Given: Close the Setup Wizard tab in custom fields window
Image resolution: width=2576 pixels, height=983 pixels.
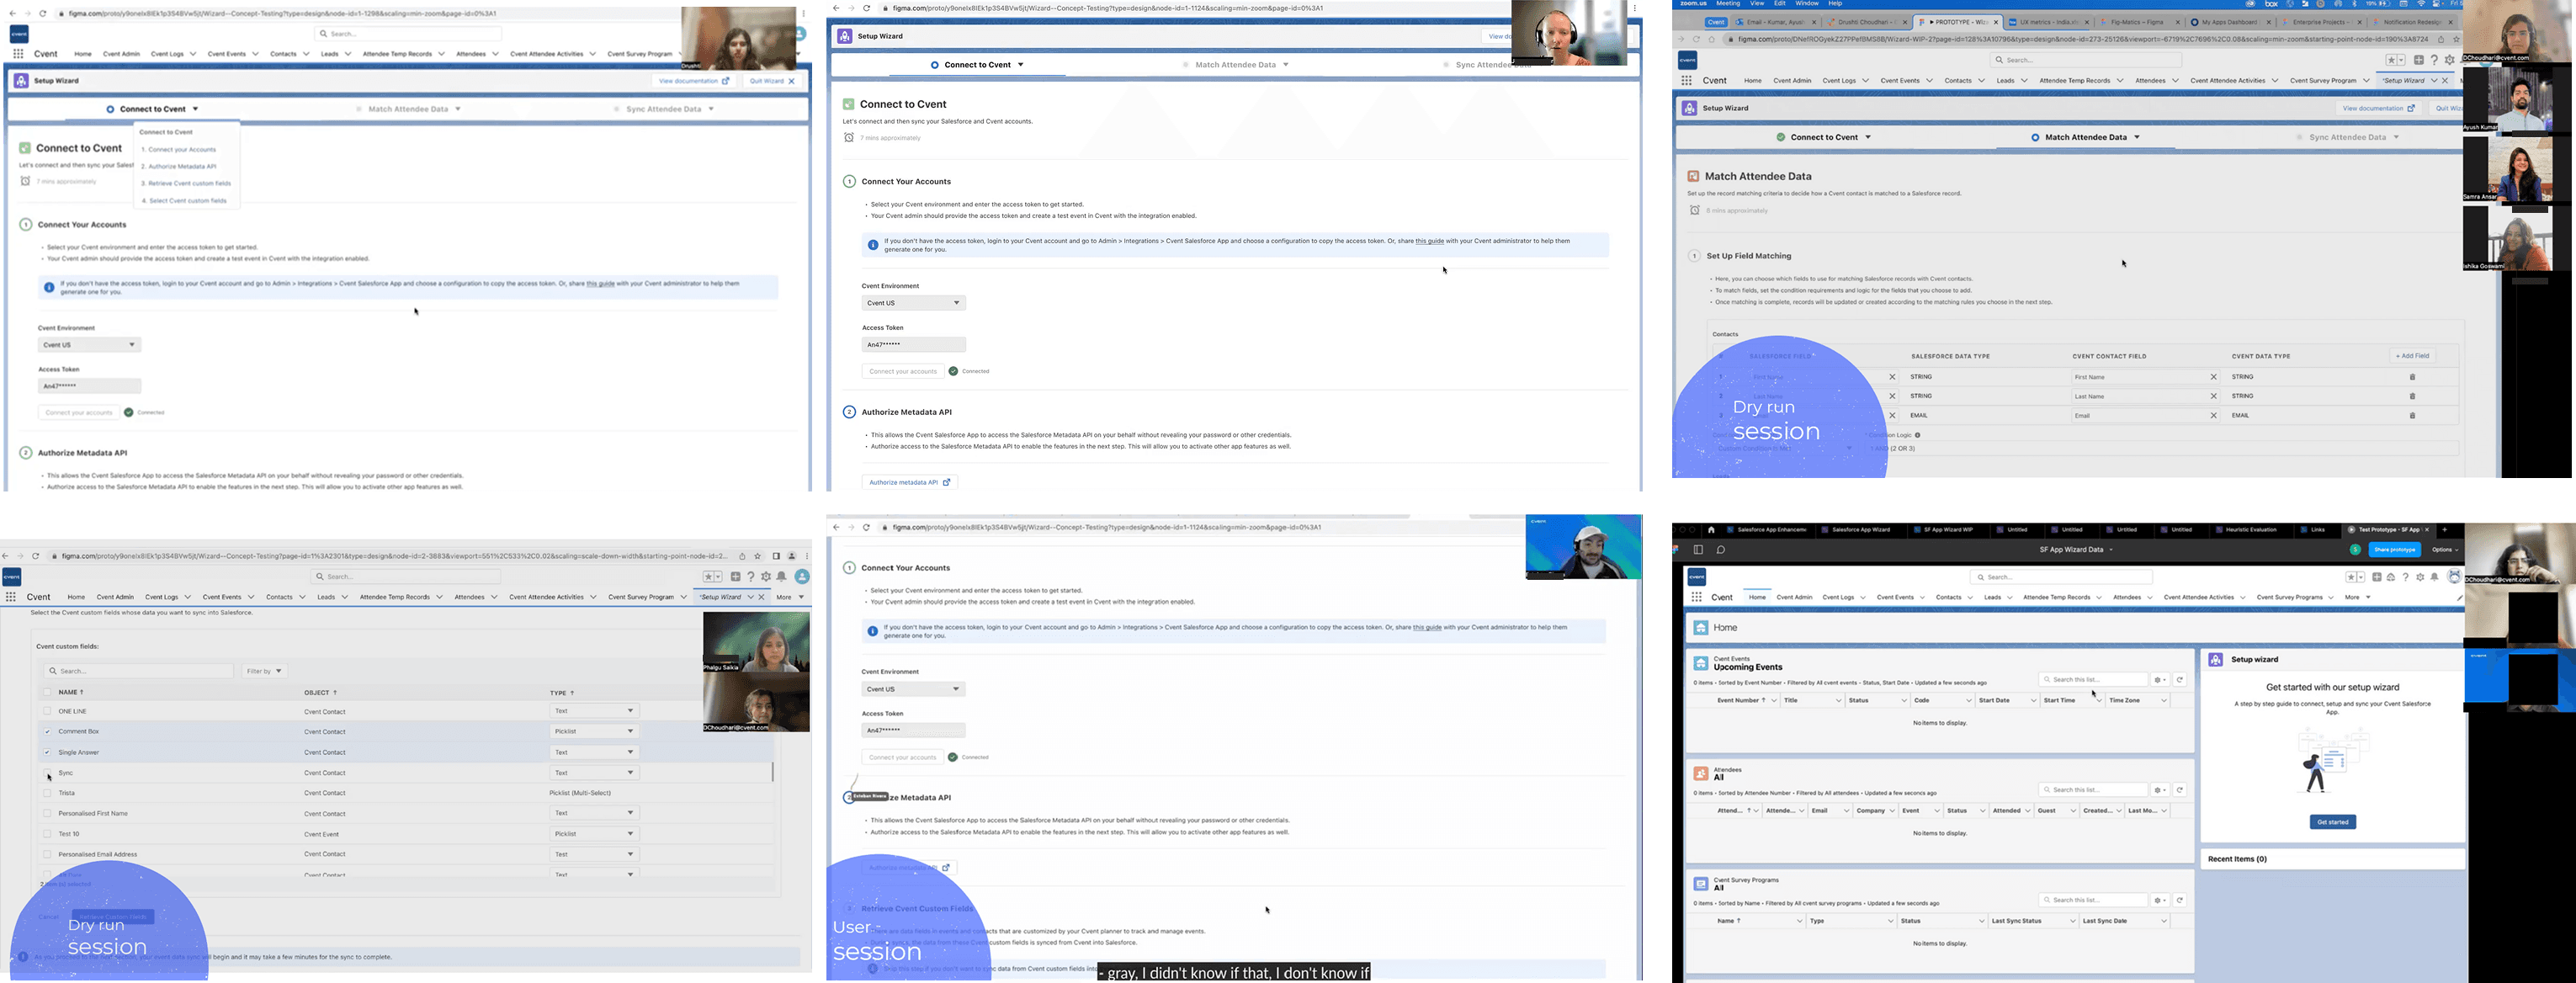Looking at the screenshot, I should 761,597.
